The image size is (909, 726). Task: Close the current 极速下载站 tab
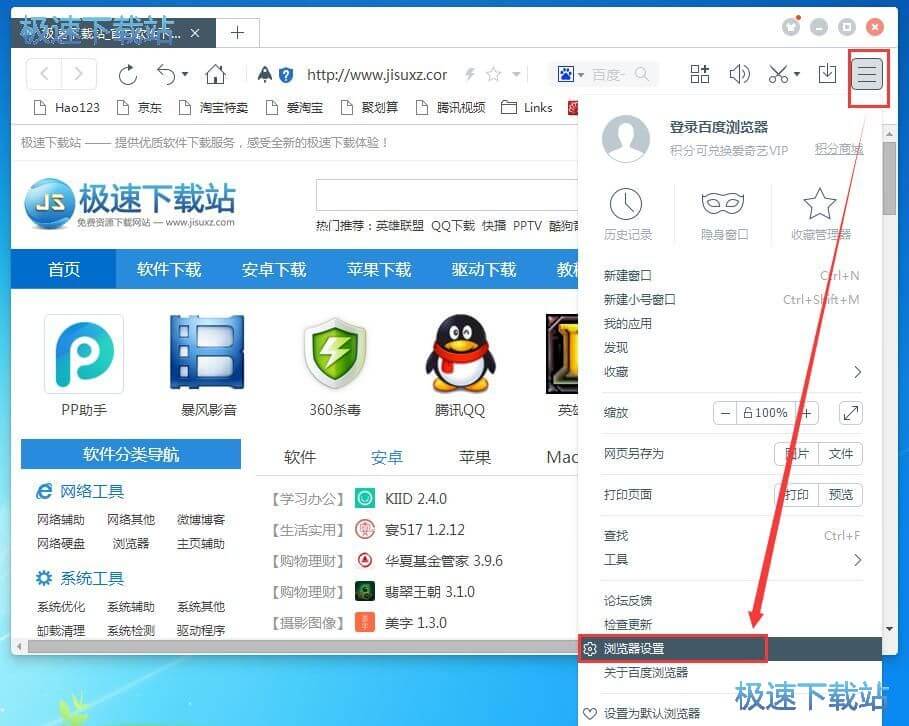point(195,33)
